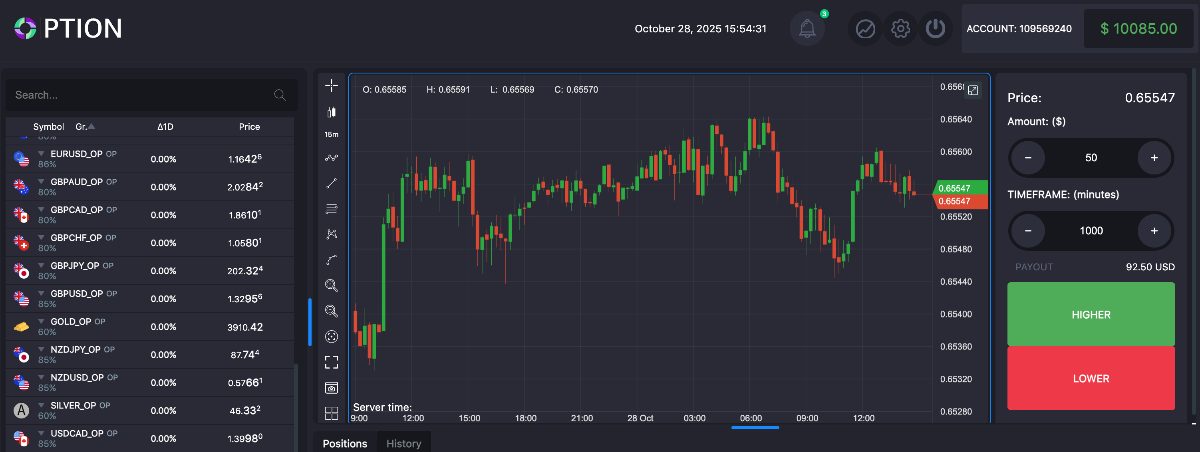The width and height of the screenshot is (1200, 452).
Task: Click the power logout icon
Action: (935, 29)
